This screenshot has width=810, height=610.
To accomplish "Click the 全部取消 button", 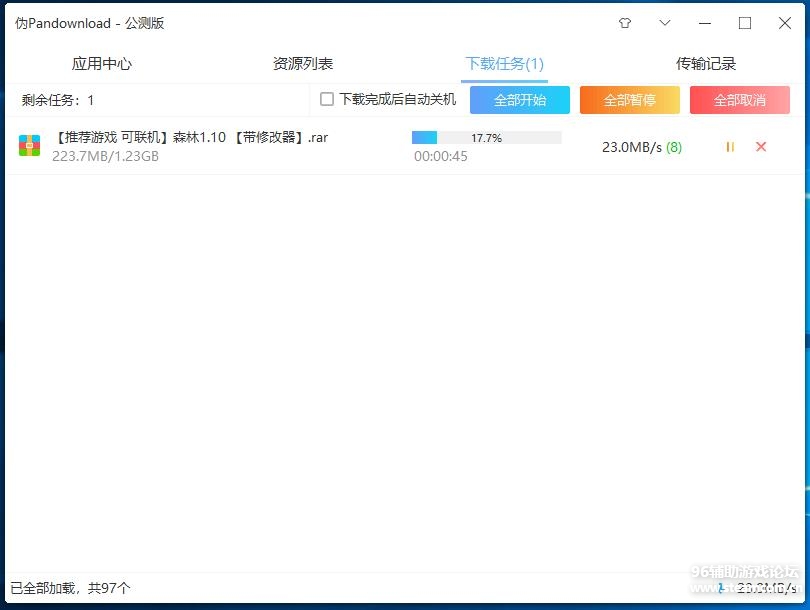I will [x=740, y=100].
